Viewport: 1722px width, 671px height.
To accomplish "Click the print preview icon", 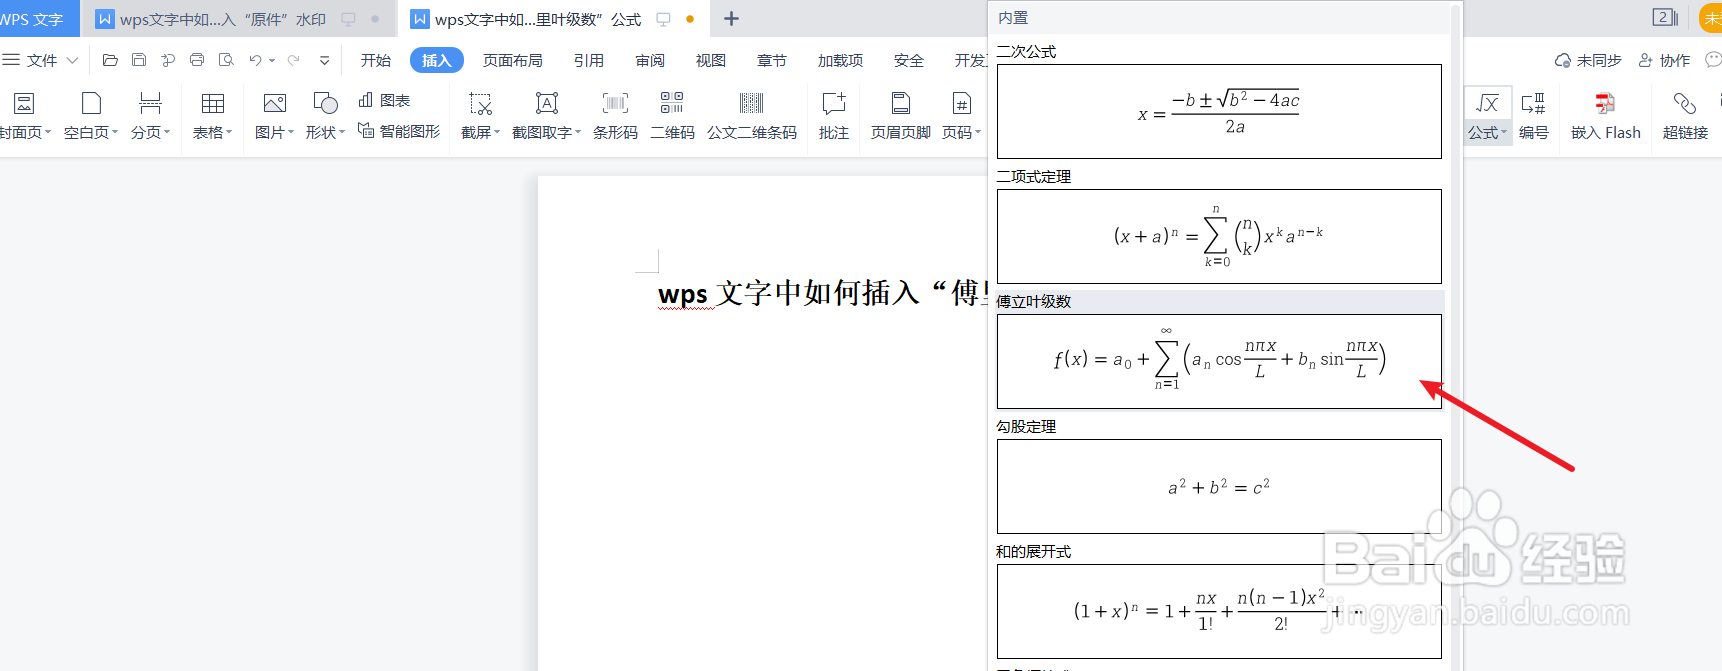I will pyautogui.click(x=226, y=60).
